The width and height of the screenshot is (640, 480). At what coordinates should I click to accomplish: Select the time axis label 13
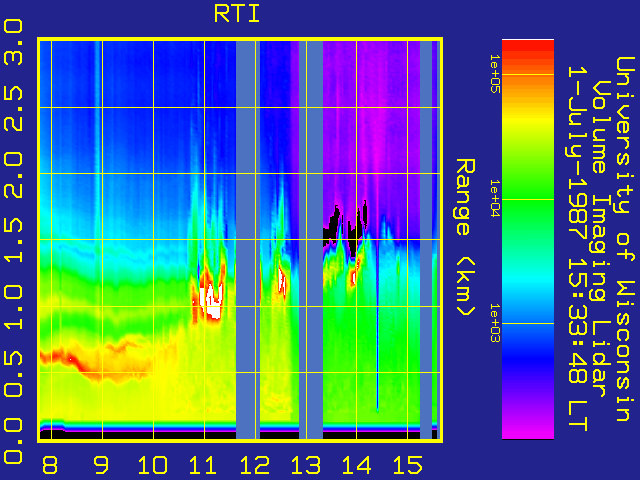pos(306,465)
